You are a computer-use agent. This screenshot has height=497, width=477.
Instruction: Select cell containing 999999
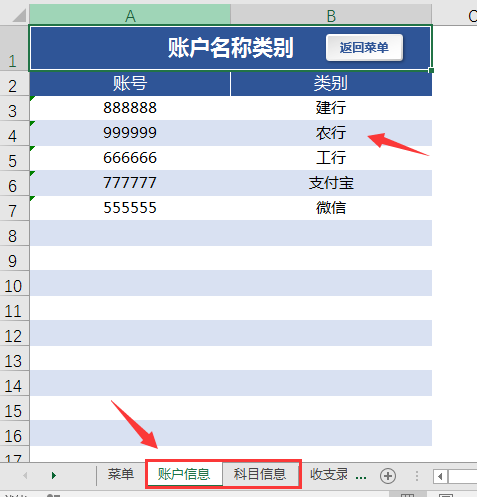pyautogui.click(x=130, y=133)
